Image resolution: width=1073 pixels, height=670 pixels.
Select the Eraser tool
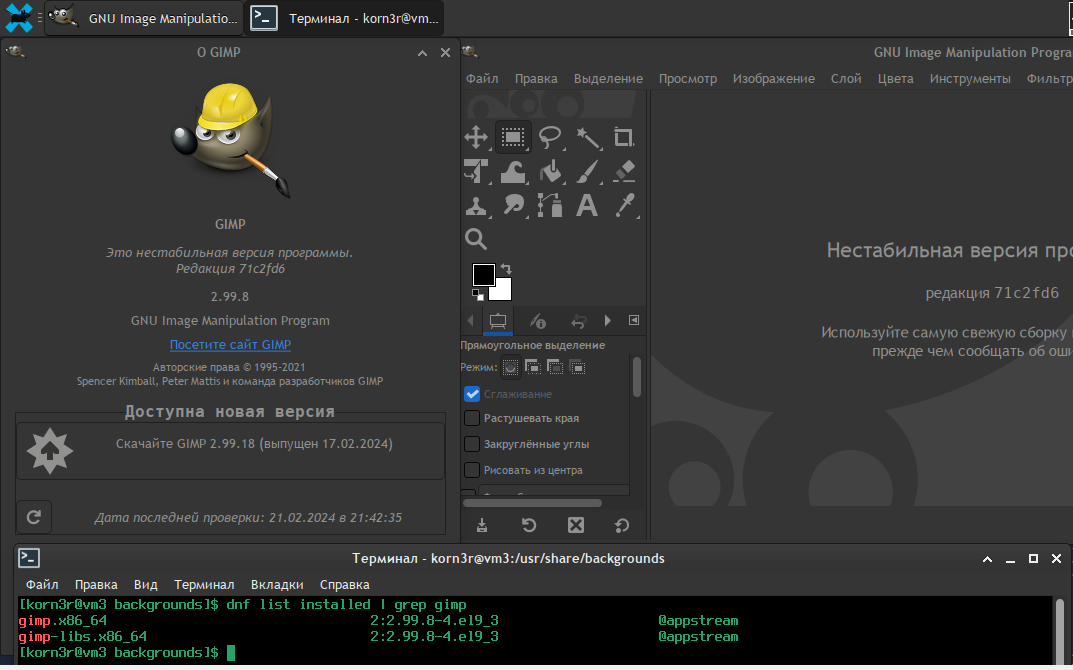coord(624,171)
